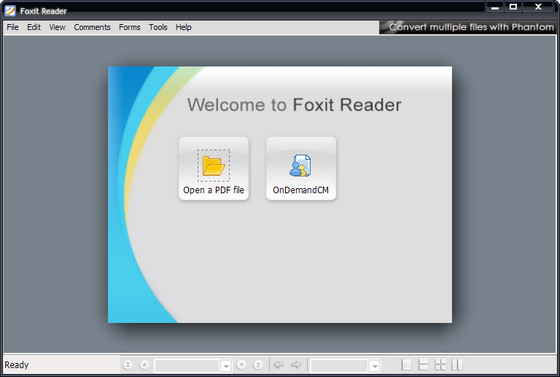Open the Comments menu
Image resolution: width=560 pixels, height=377 pixels.
(x=92, y=27)
